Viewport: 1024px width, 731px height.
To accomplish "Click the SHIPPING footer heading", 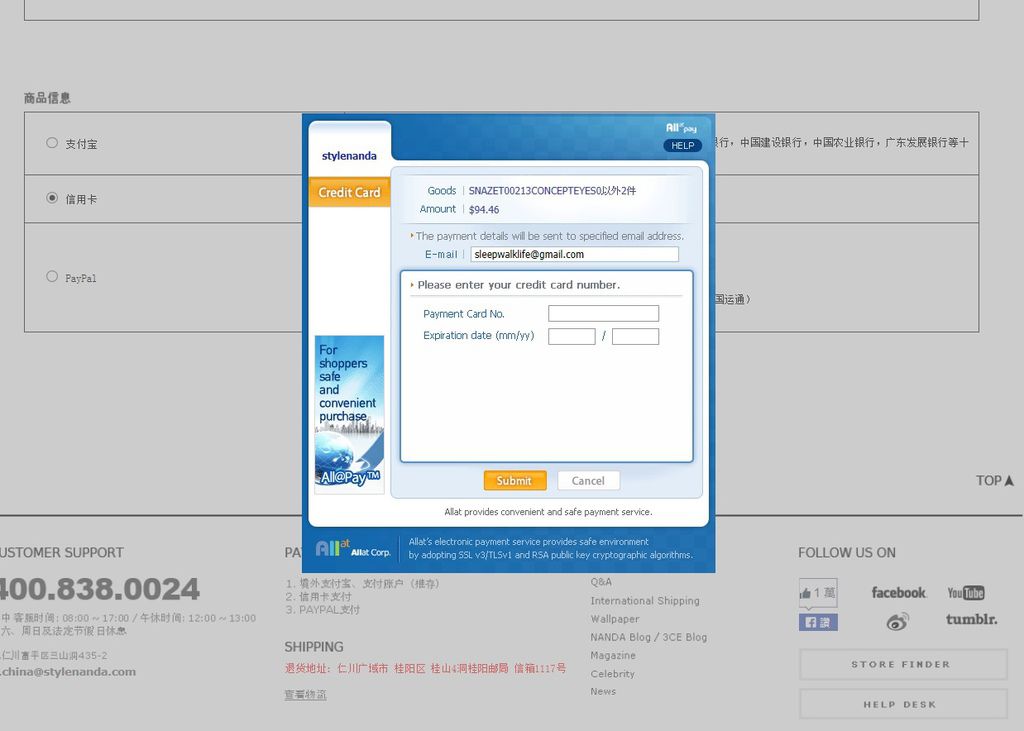I will (313, 647).
